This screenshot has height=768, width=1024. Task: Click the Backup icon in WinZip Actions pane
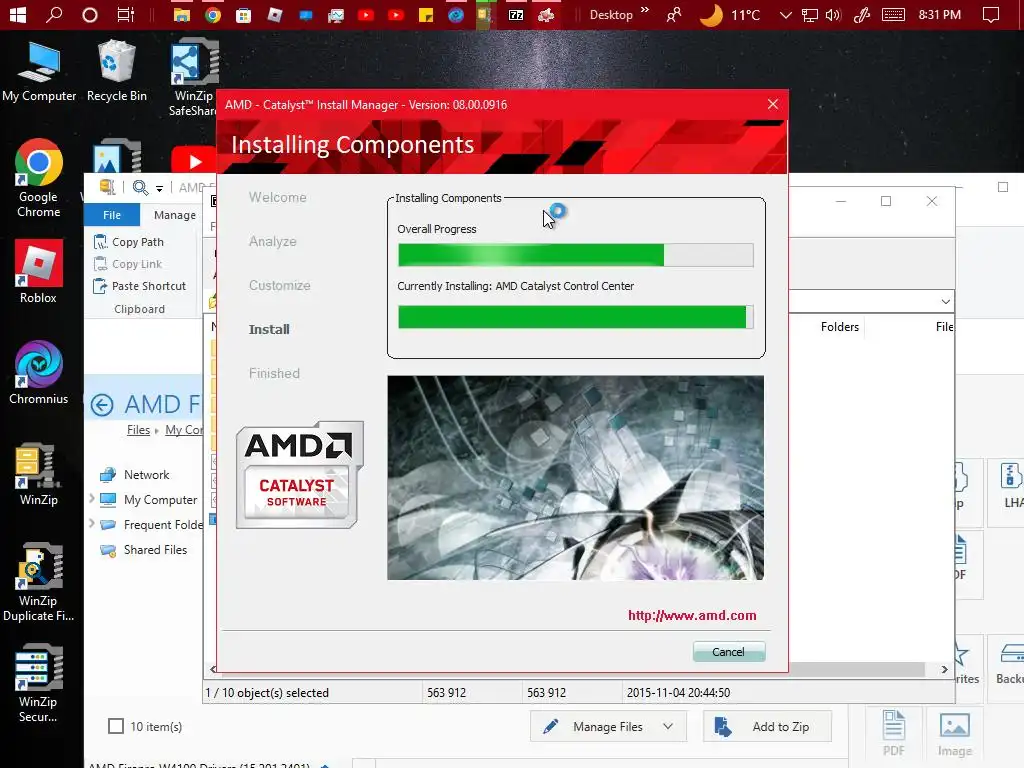1010,665
